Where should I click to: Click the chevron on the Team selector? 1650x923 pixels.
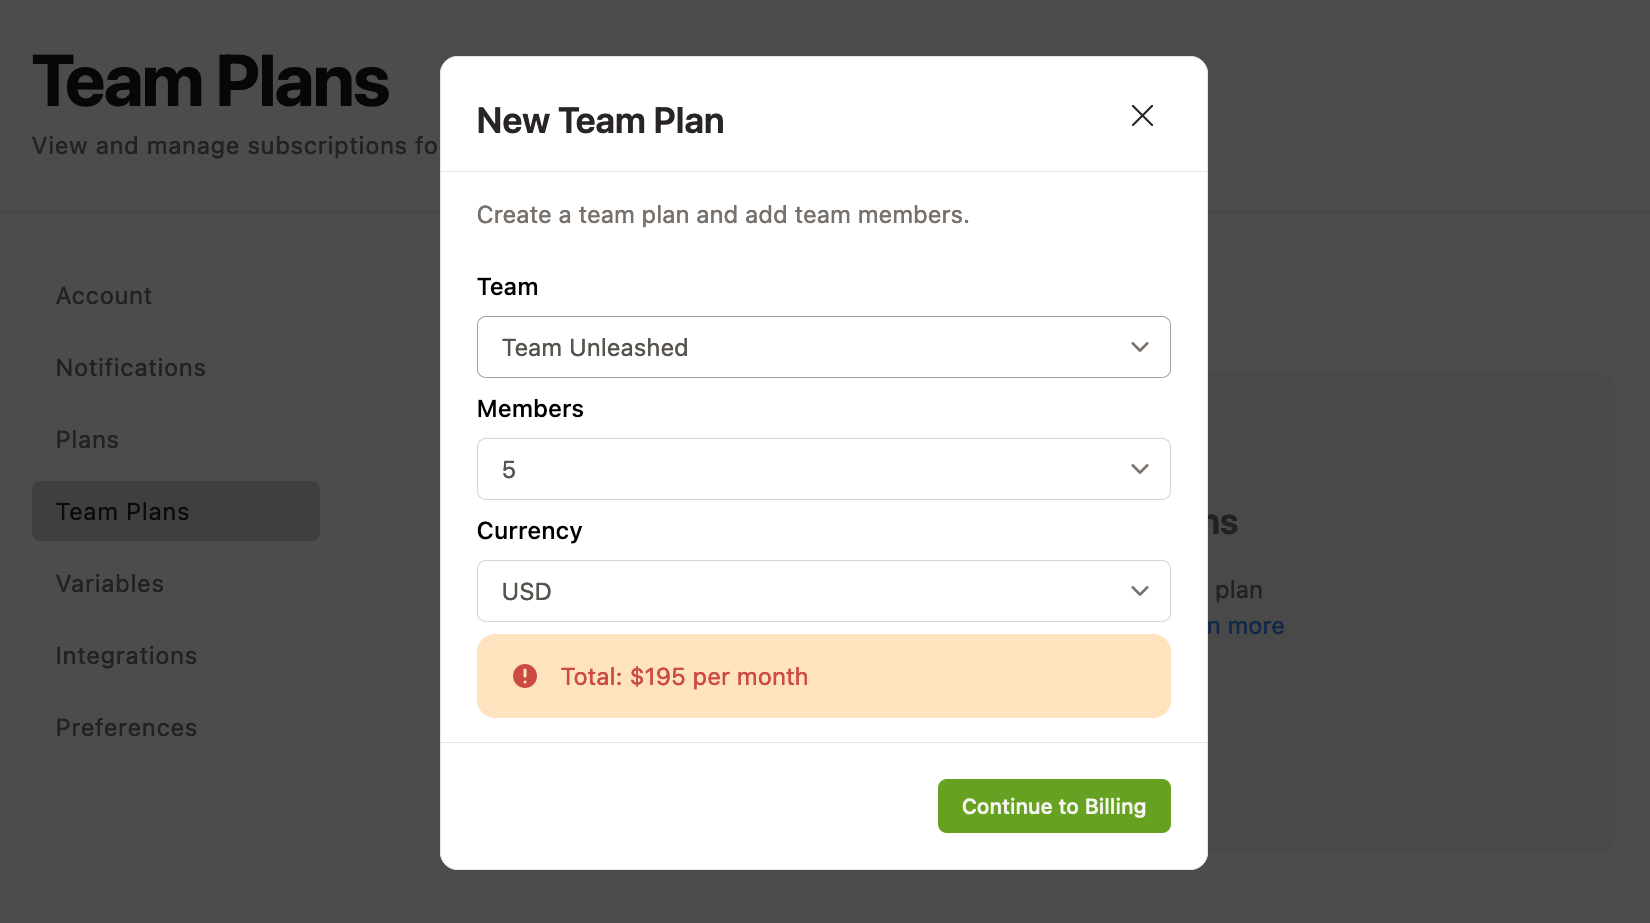pyautogui.click(x=1139, y=347)
